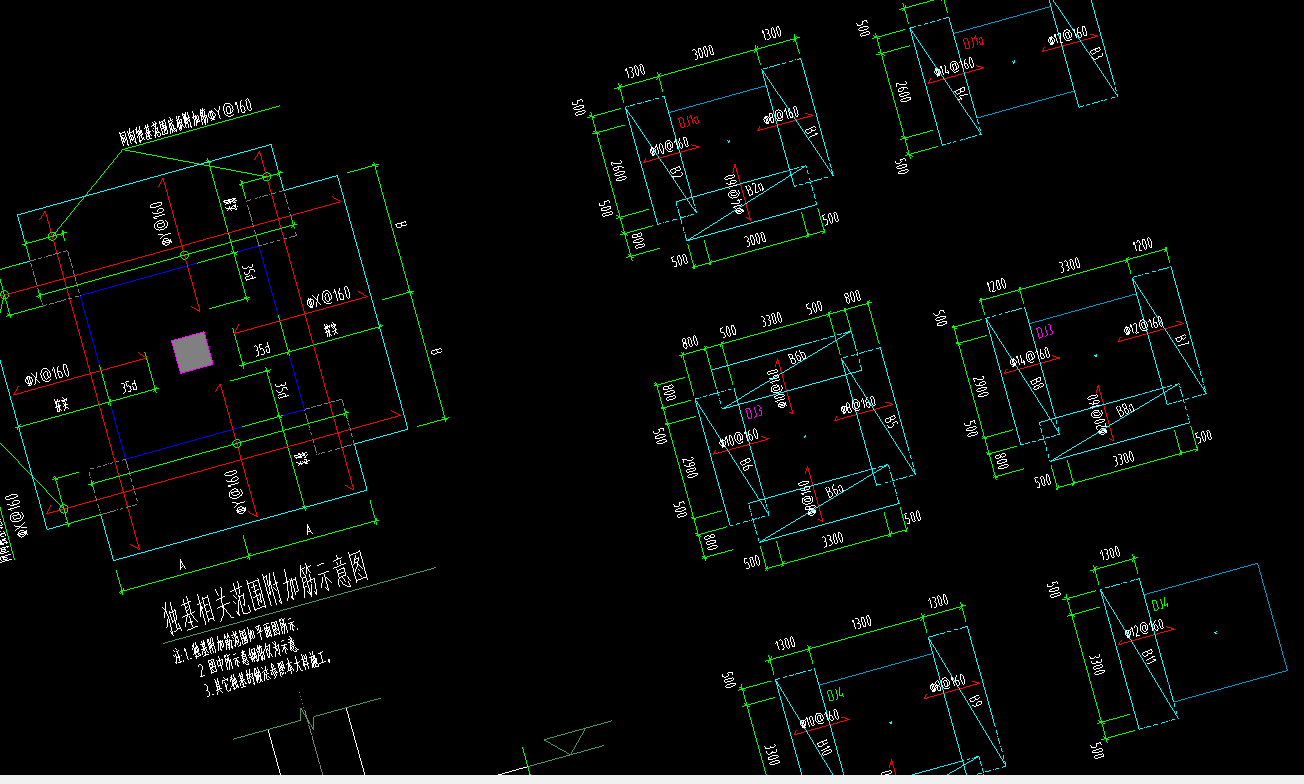Select the B10 slab label

pos(824,748)
